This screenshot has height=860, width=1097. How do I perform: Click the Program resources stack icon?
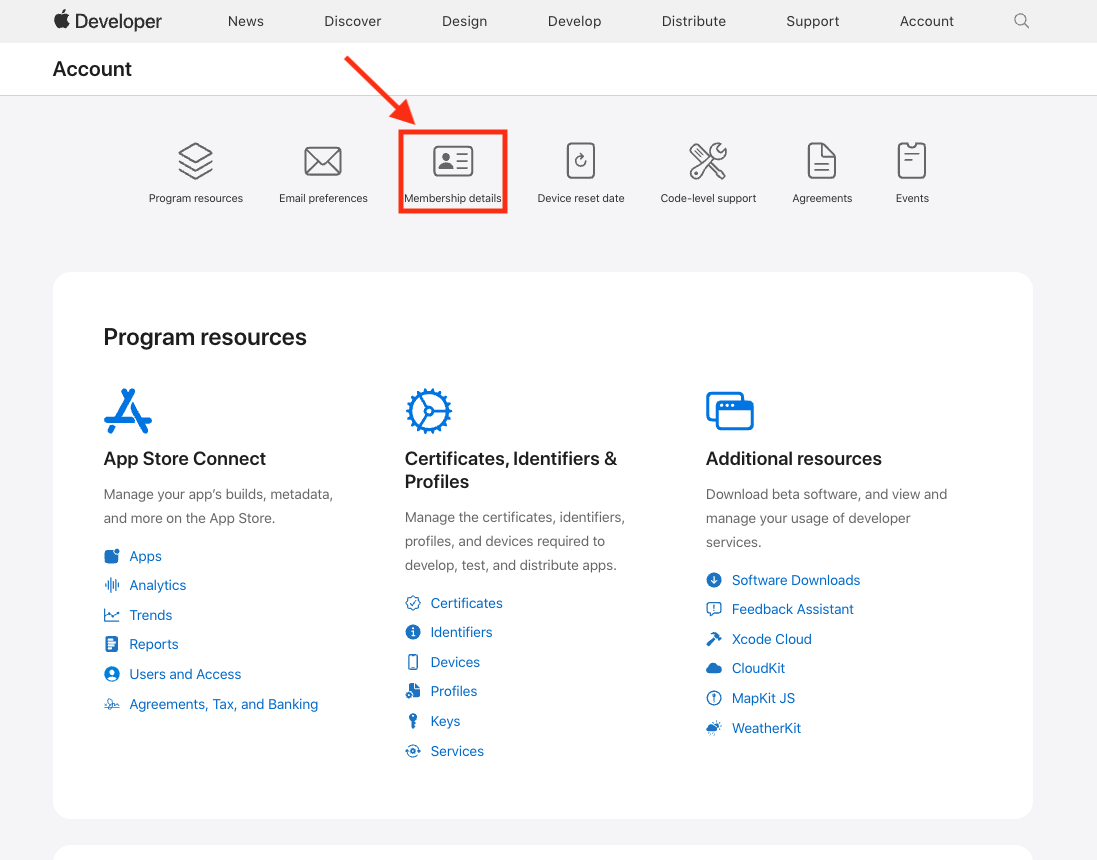click(x=195, y=161)
